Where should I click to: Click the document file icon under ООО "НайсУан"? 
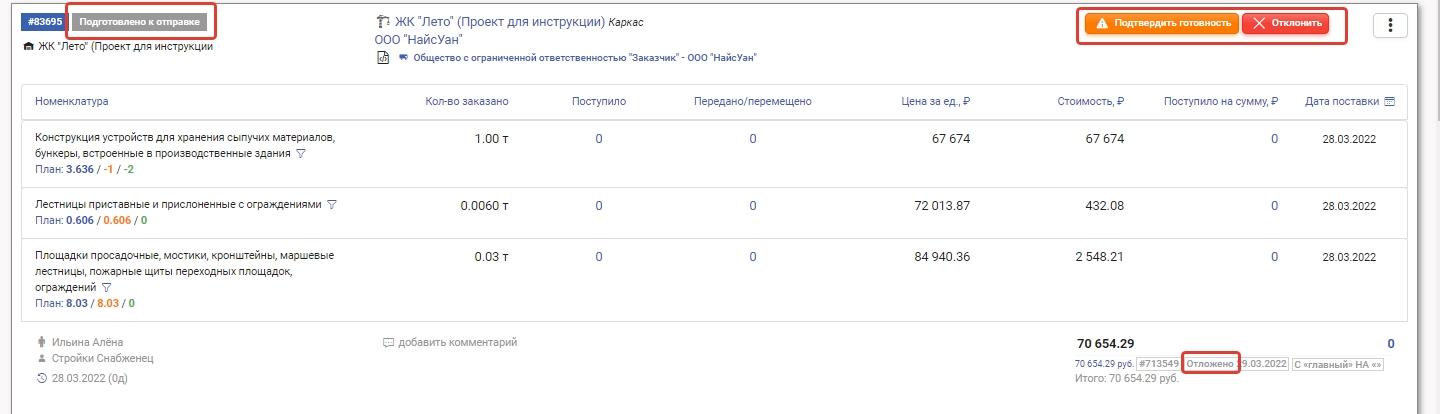pyautogui.click(x=382, y=58)
